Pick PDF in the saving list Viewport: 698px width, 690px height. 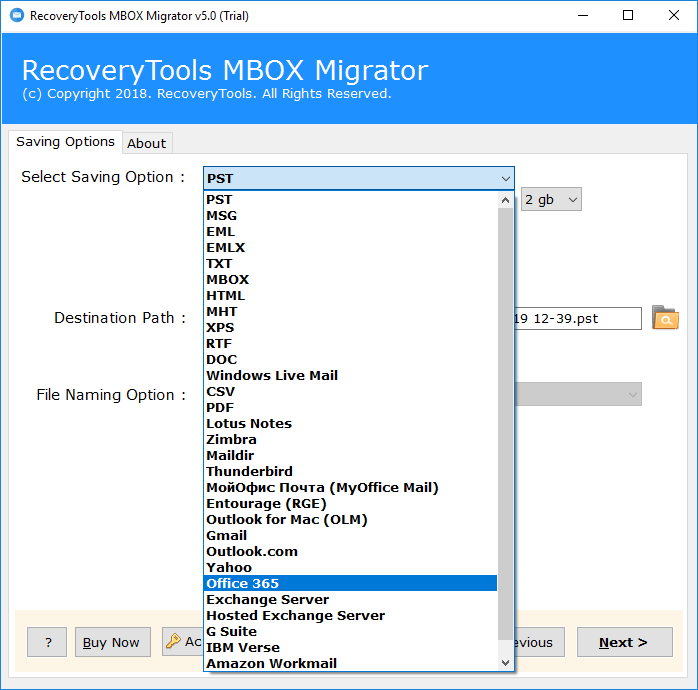350,408
